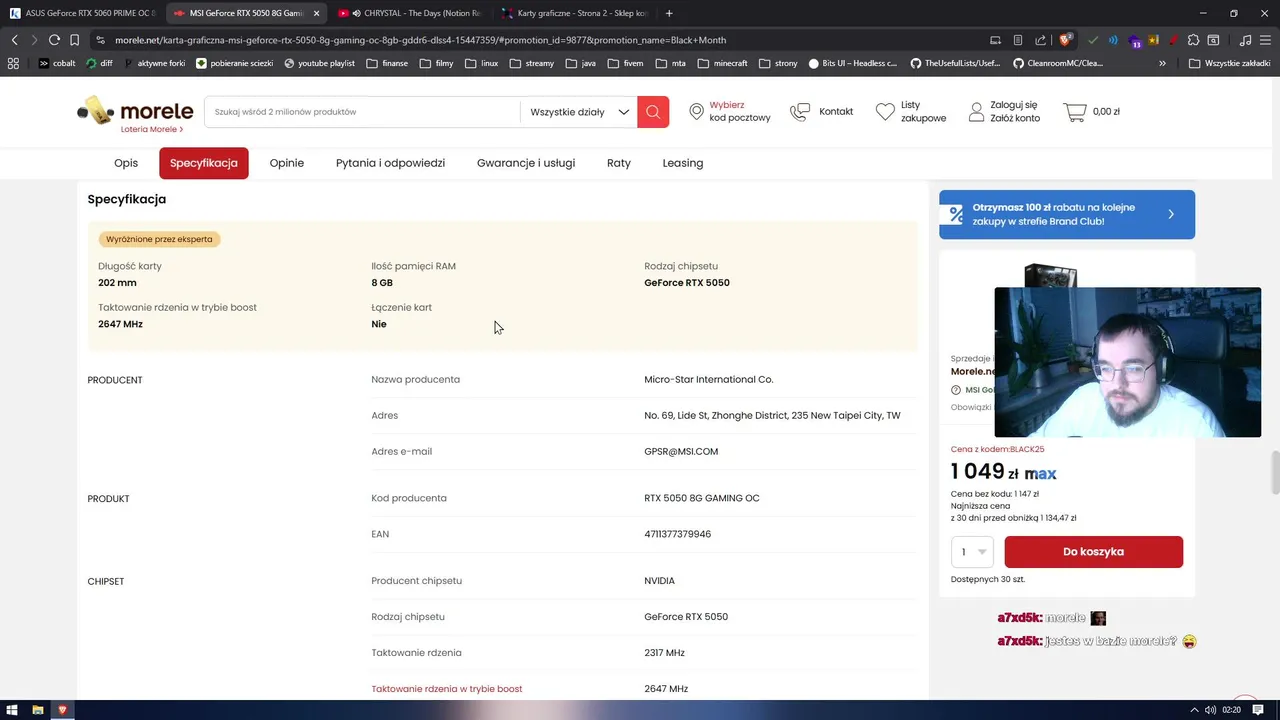Switch to the Opinie tab
The width and height of the screenshot is (1280, 720).
287,163
